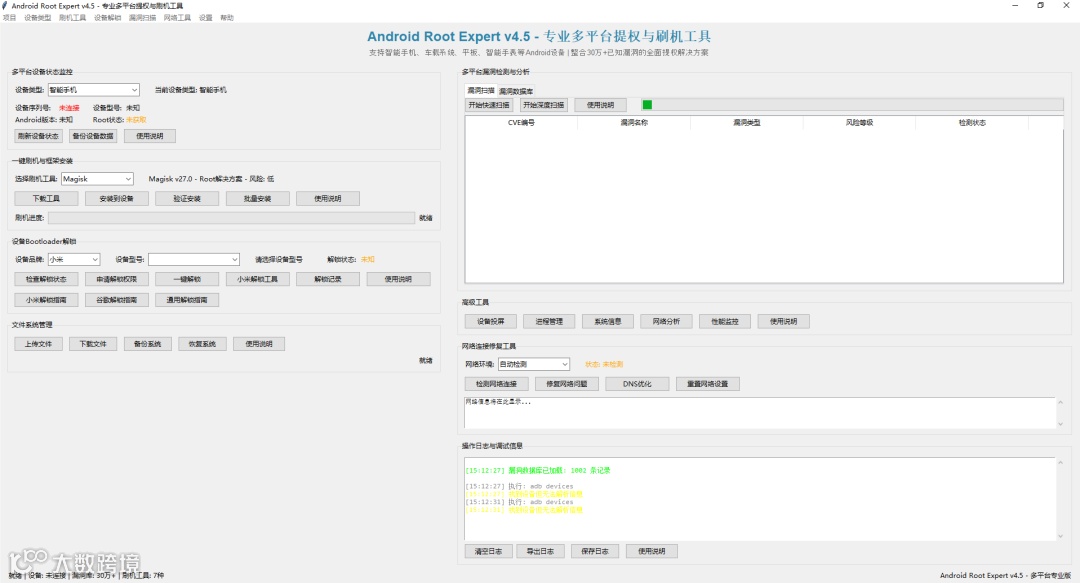Expand the 网络环境 dropdown showing 自动检测
Viewport: 1080px width, 583px height.
coord(534,364)
